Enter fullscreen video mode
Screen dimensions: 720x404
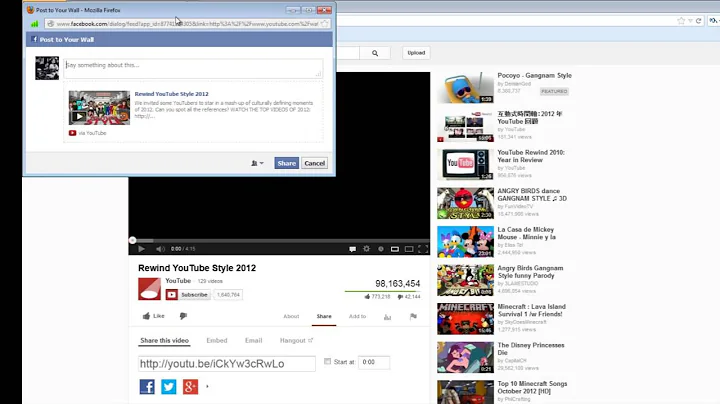423,249
